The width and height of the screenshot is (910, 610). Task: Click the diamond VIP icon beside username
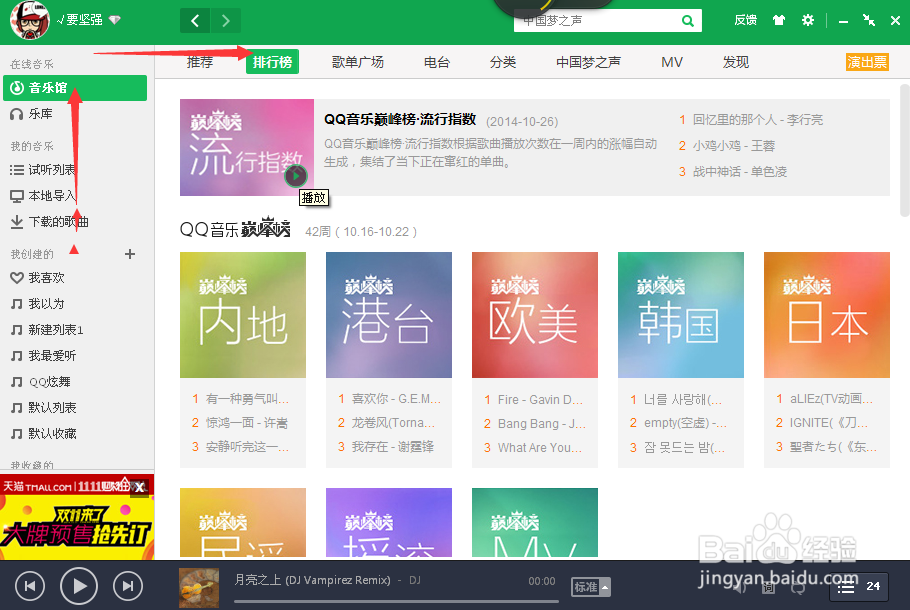pos(115,20)
